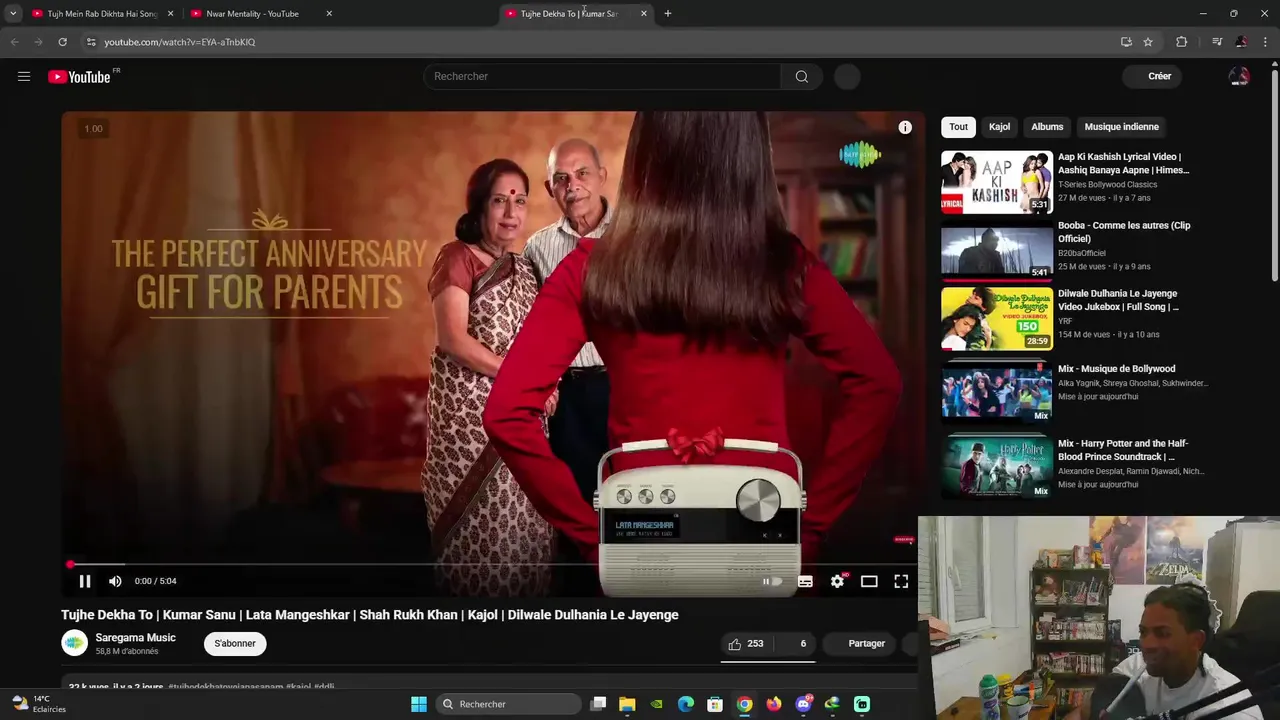This screenshot has width=1280, height=720.
Task: Go back in browser history
Action: click(14, 42)
